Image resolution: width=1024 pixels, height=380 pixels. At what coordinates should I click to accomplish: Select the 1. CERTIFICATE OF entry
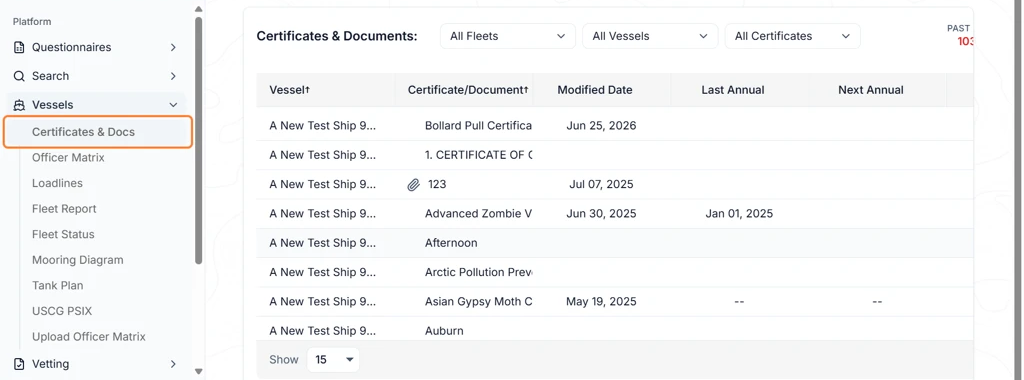(x=478, y=155)
